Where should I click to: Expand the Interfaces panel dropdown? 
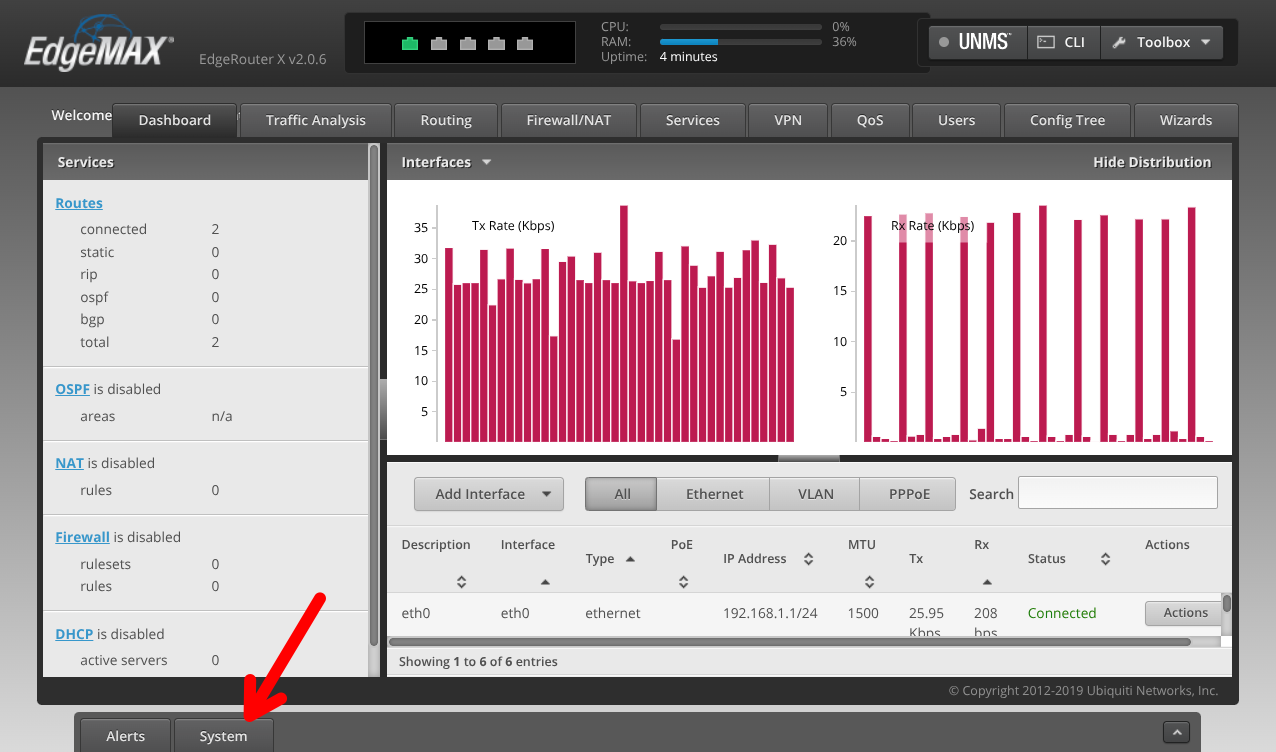(486, 162)
